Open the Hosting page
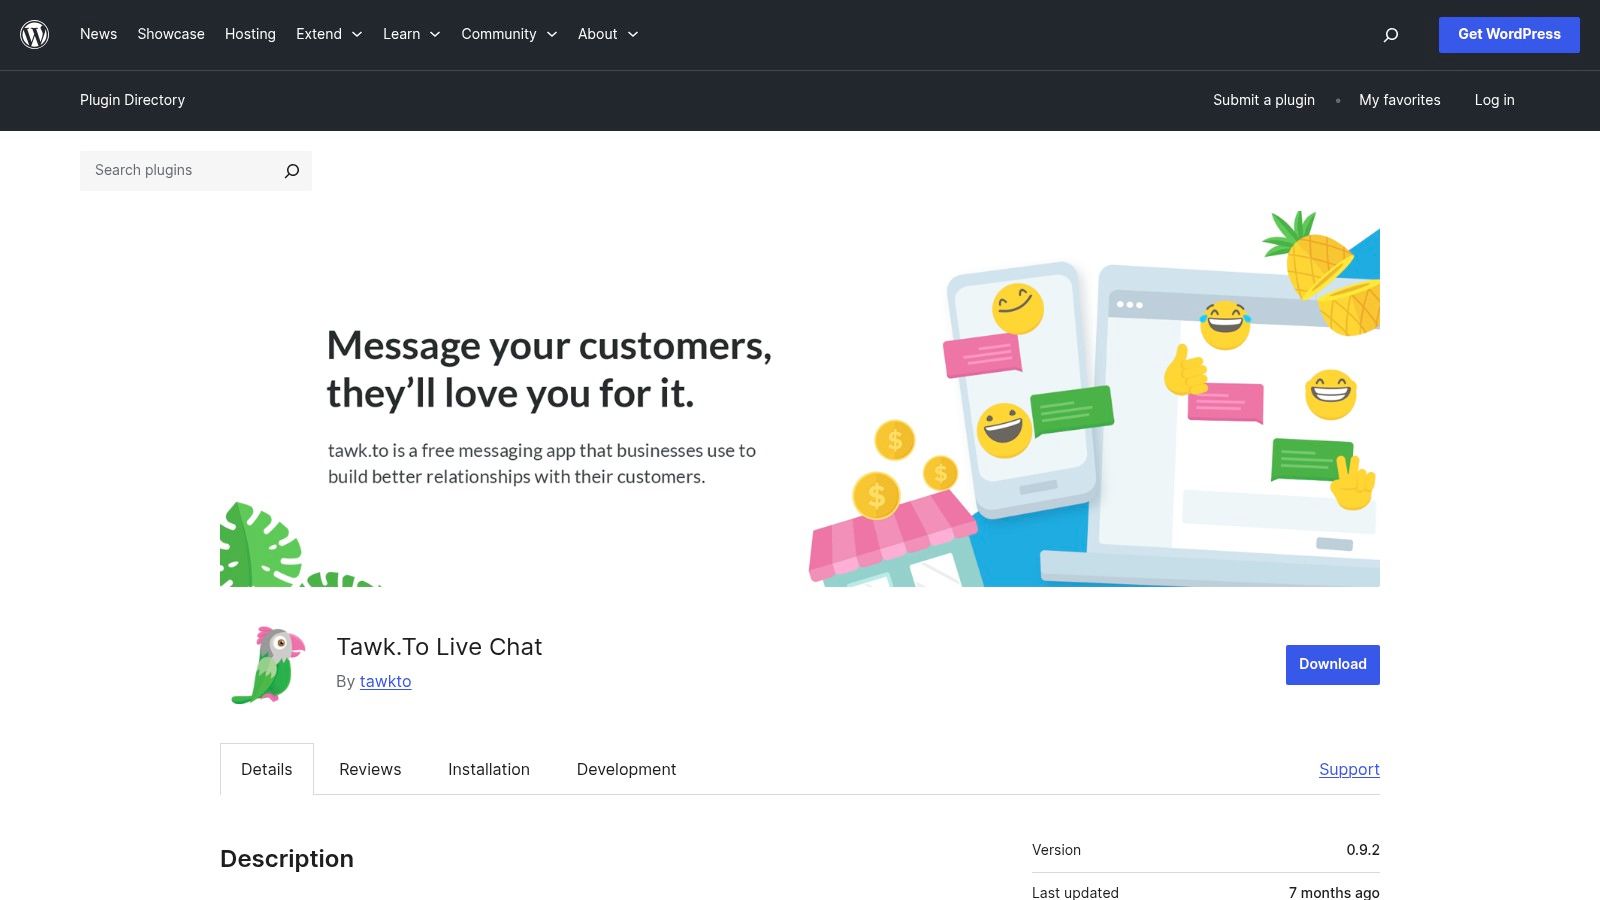Viewport: 1600px width, 900px height. [x=250, y=34]
